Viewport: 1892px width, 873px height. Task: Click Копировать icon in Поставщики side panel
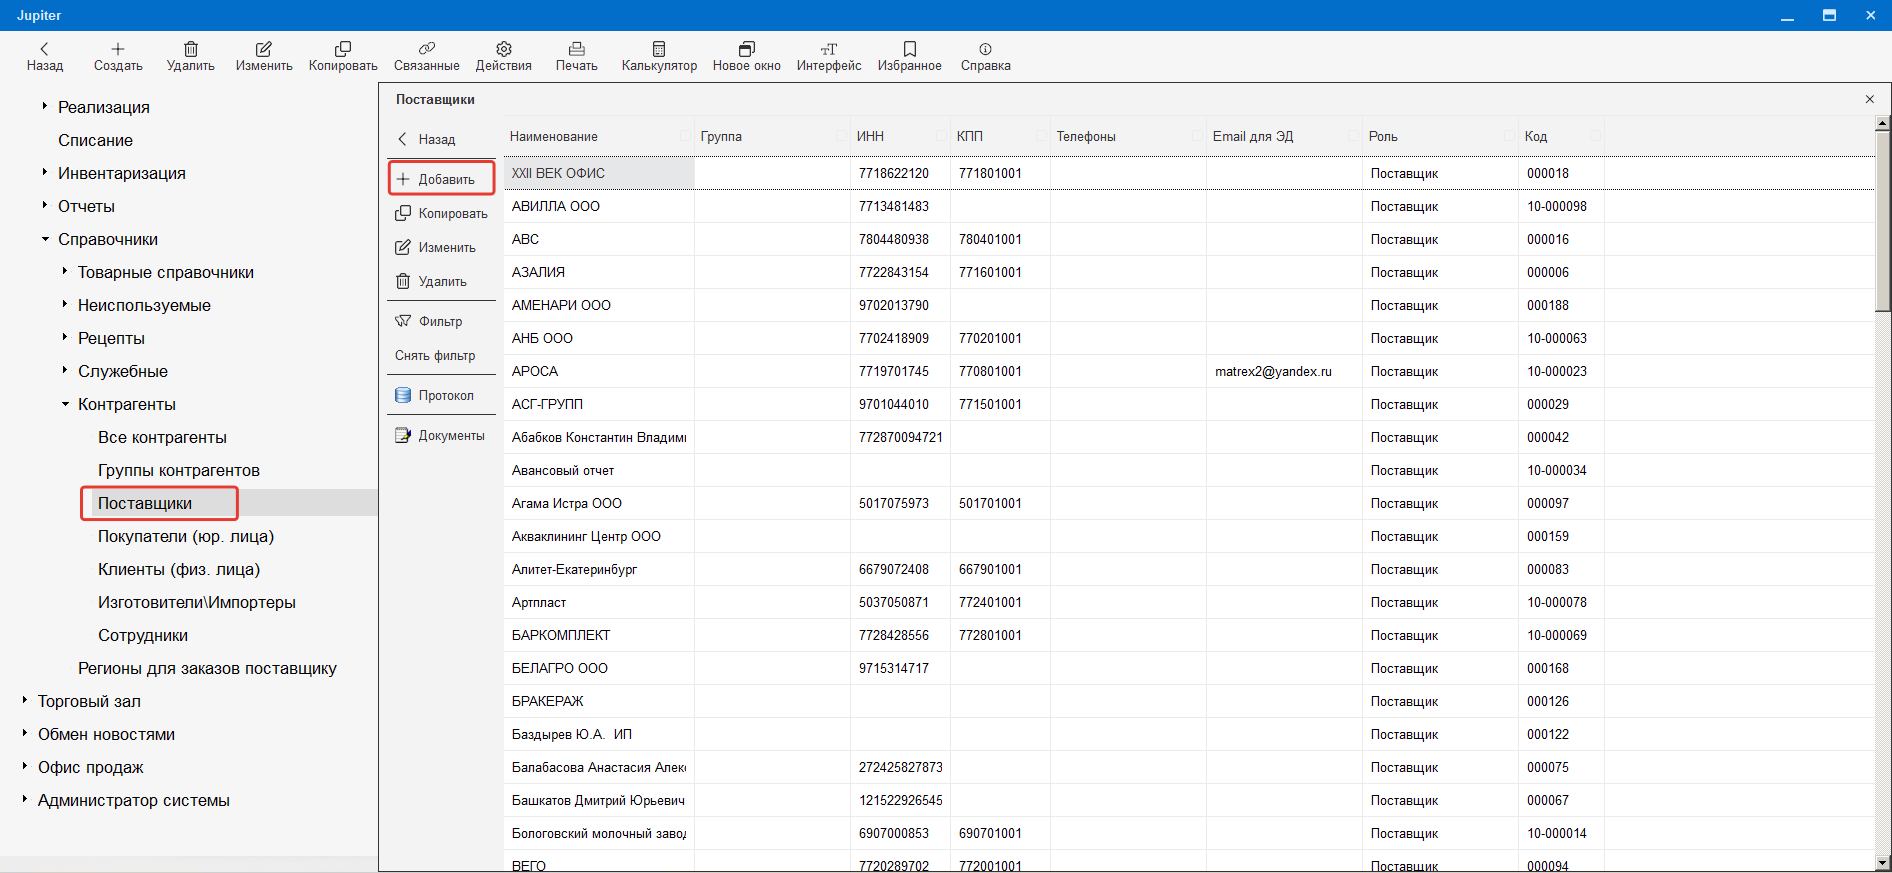click(403, 213)
